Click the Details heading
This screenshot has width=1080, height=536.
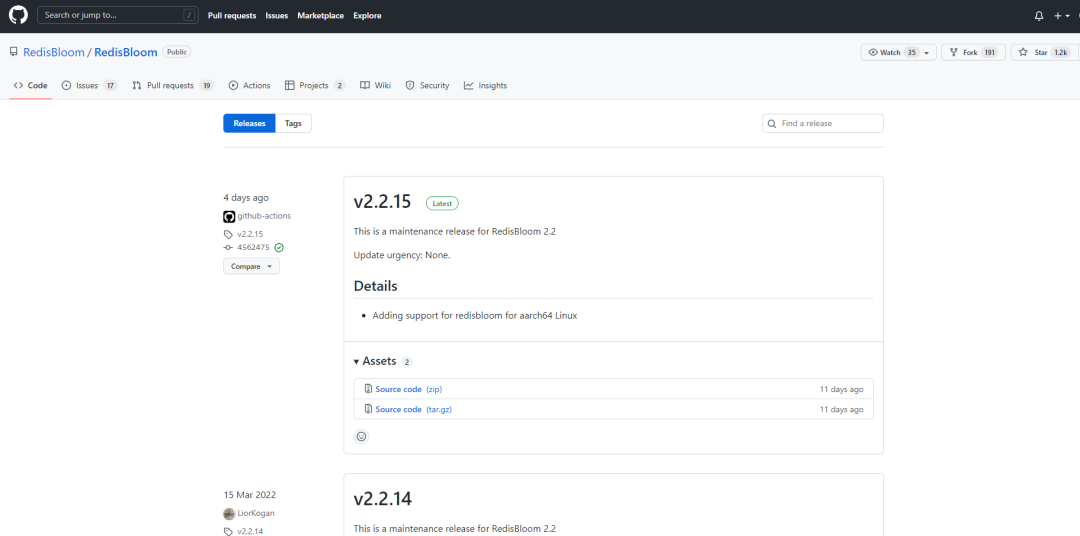[375, 286]
